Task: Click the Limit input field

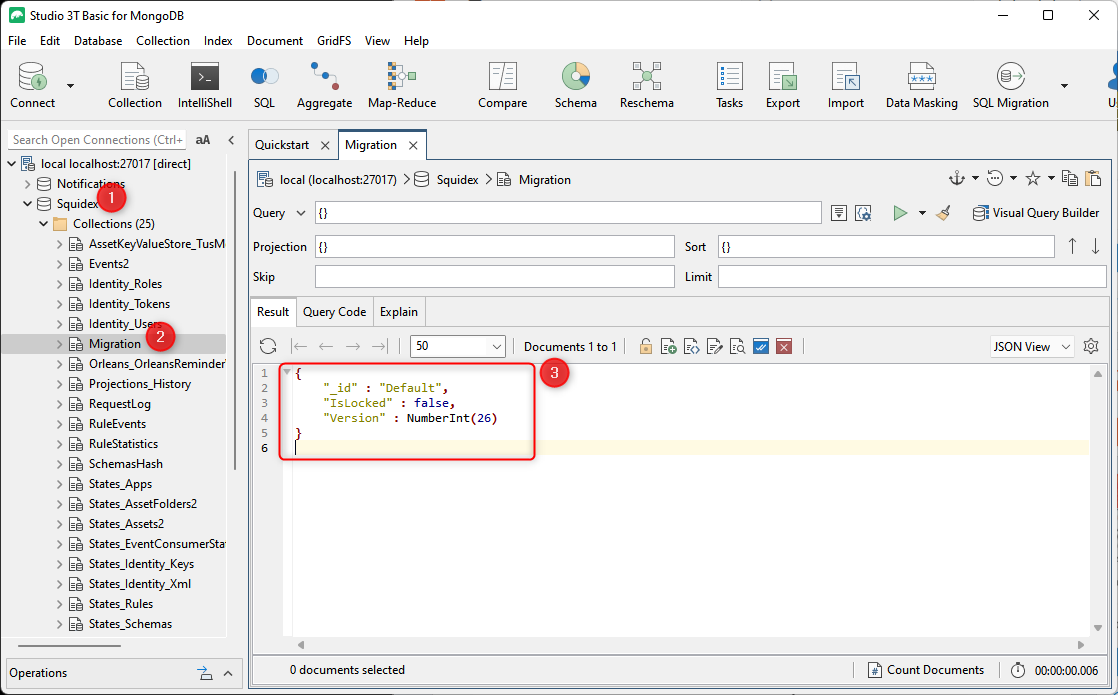Action: (912, 277)
